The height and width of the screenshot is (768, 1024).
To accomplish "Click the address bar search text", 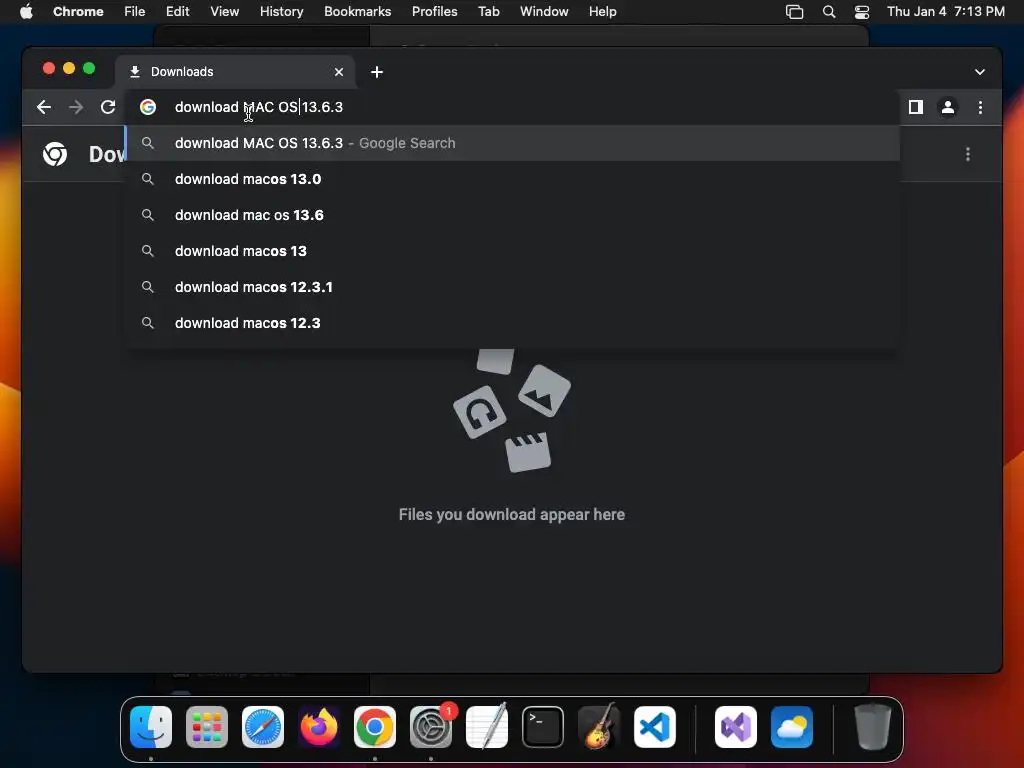I will pos(259,107).
